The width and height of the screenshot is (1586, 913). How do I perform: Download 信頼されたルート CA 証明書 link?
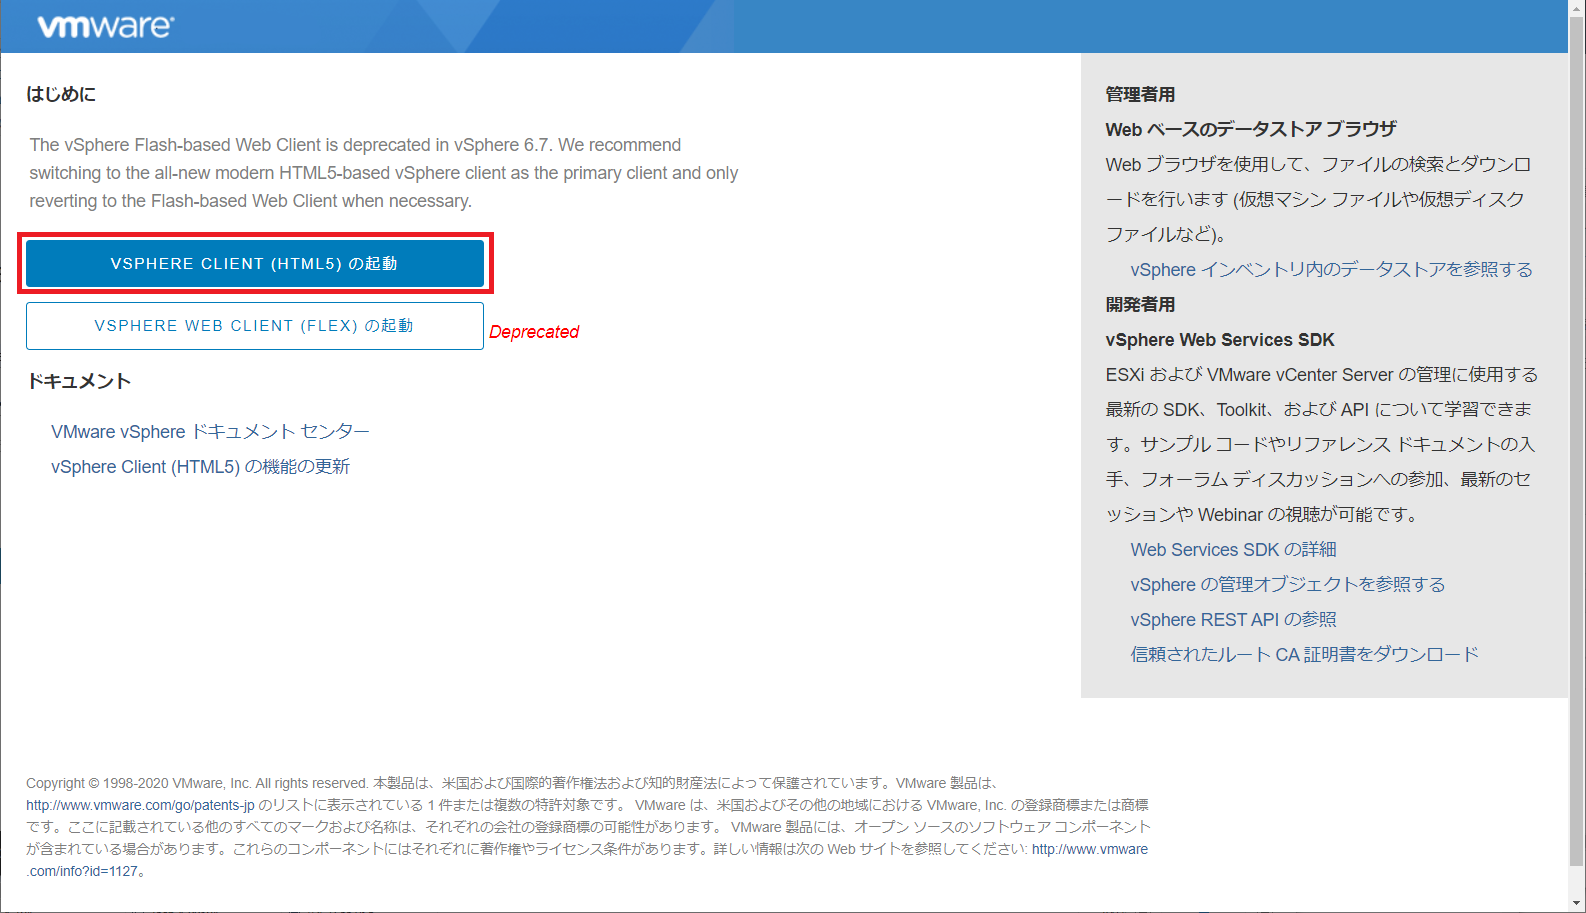tap(1304, 654)
